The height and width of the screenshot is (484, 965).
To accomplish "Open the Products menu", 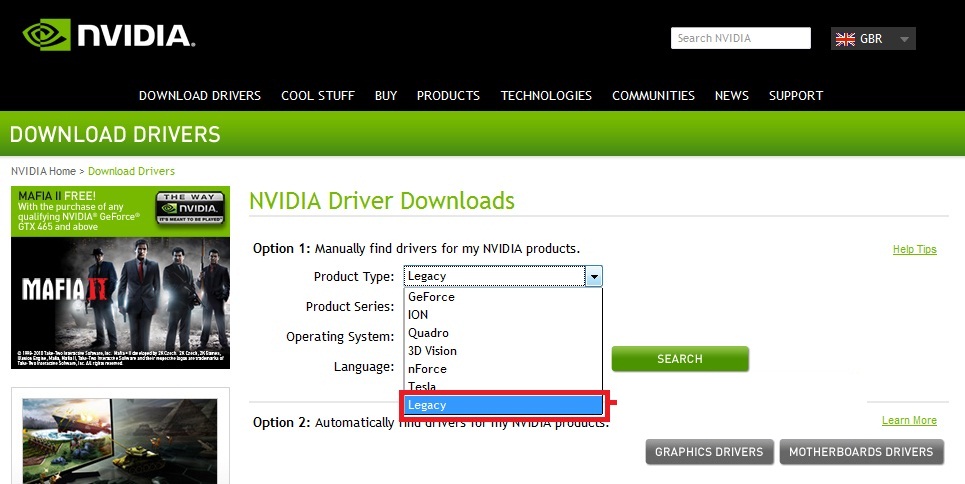I will click(x=448, y=95).
